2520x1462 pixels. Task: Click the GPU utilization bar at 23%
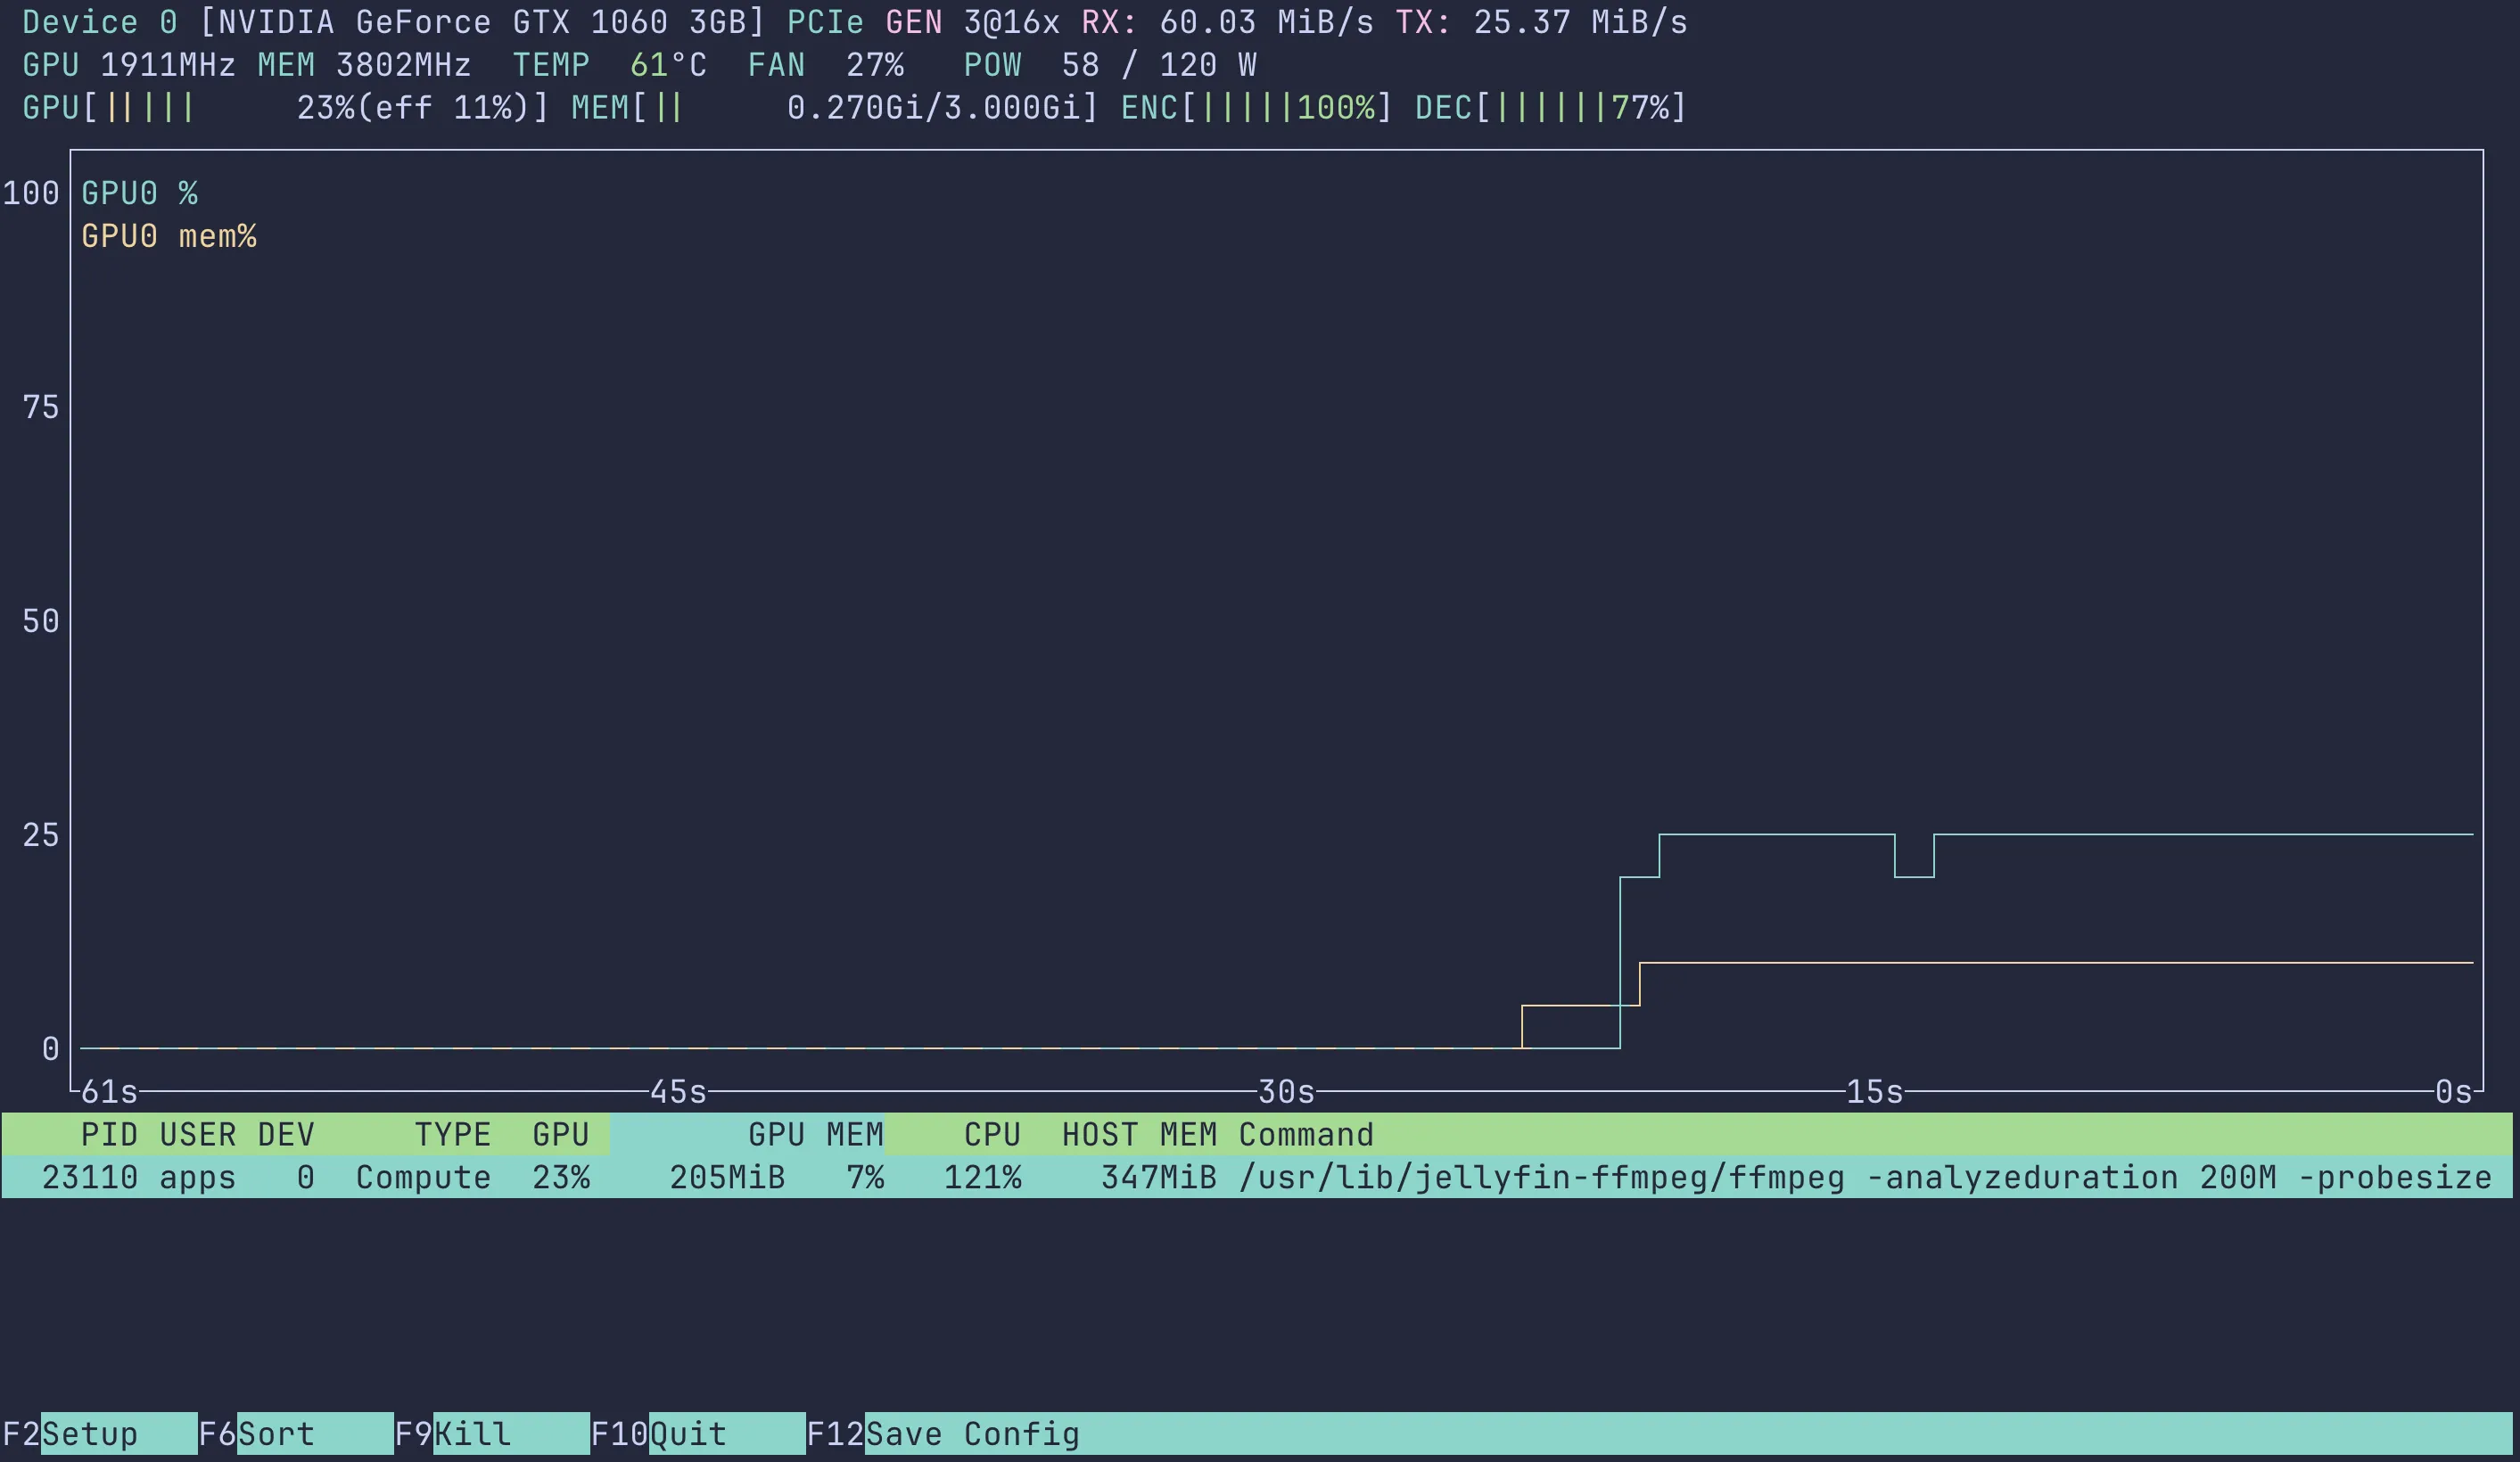[285, 107]
